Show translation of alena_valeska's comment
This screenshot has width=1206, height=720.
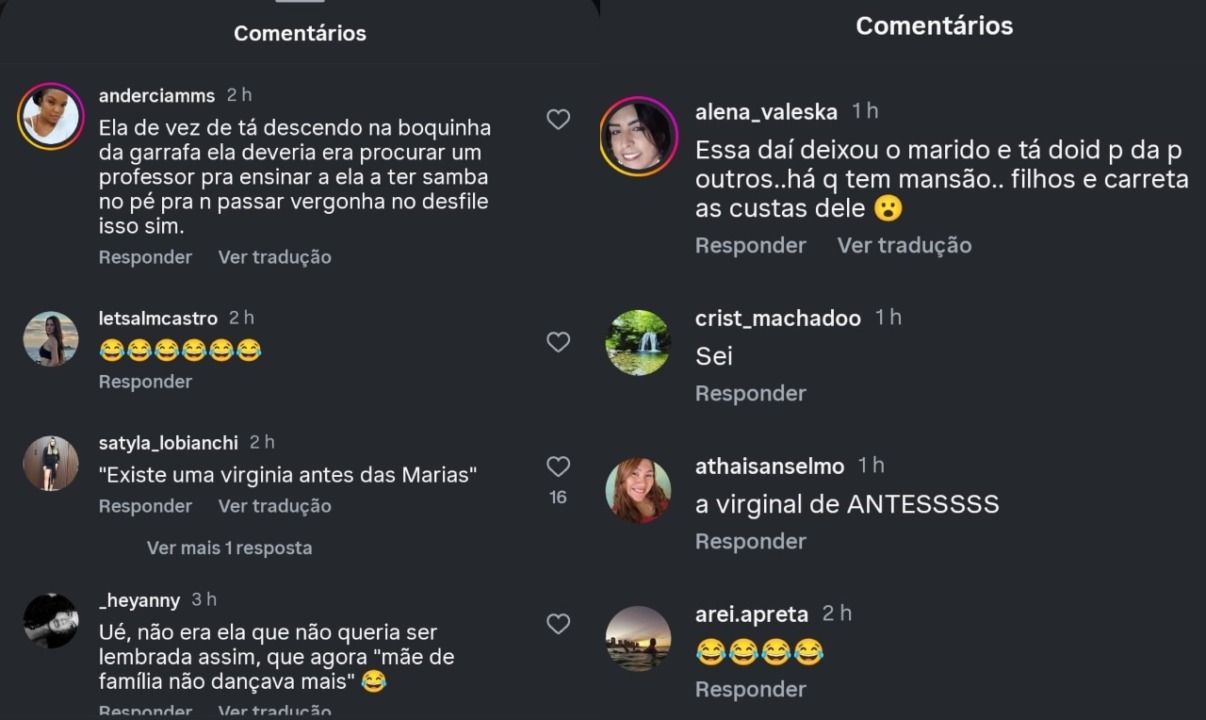[x=904, y=245]
